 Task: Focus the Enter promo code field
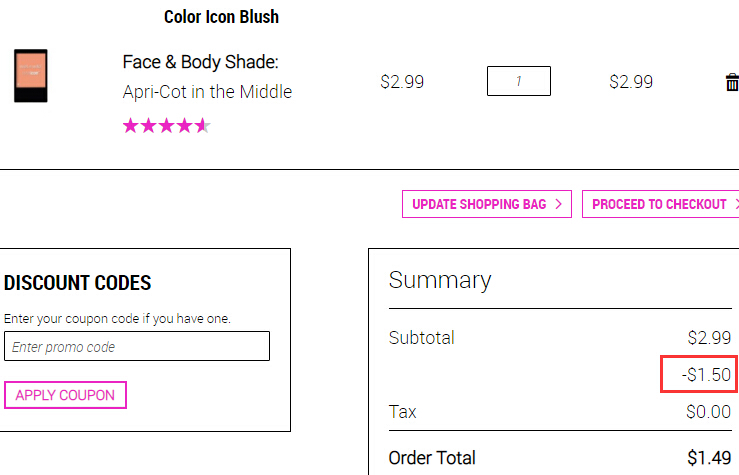point(137,346)
